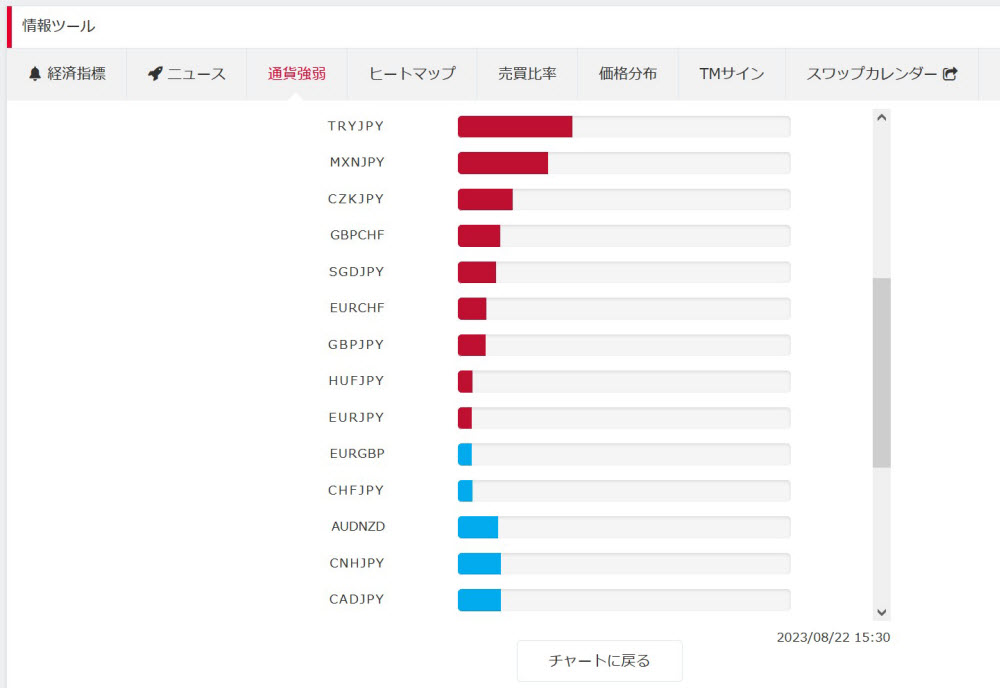Select the 通貨強弱 tab
The width and height of the screenshot is (1000, 688).
coord(297,74)
